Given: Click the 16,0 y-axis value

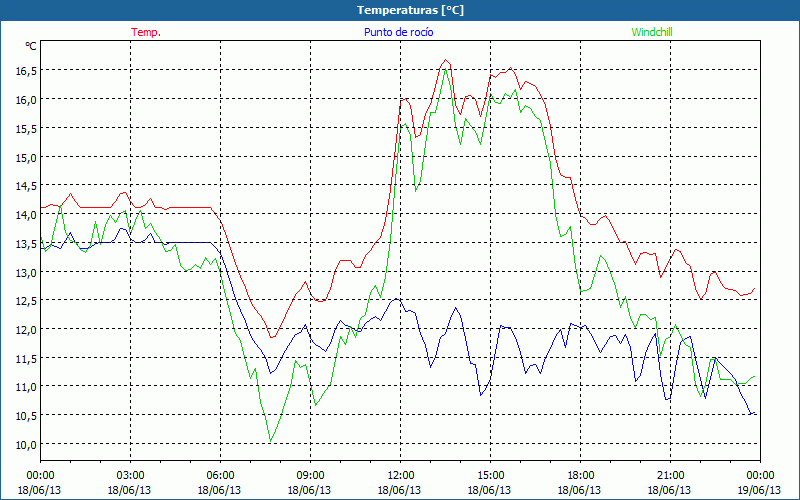Looking at the screenshot, I should 26,99.
